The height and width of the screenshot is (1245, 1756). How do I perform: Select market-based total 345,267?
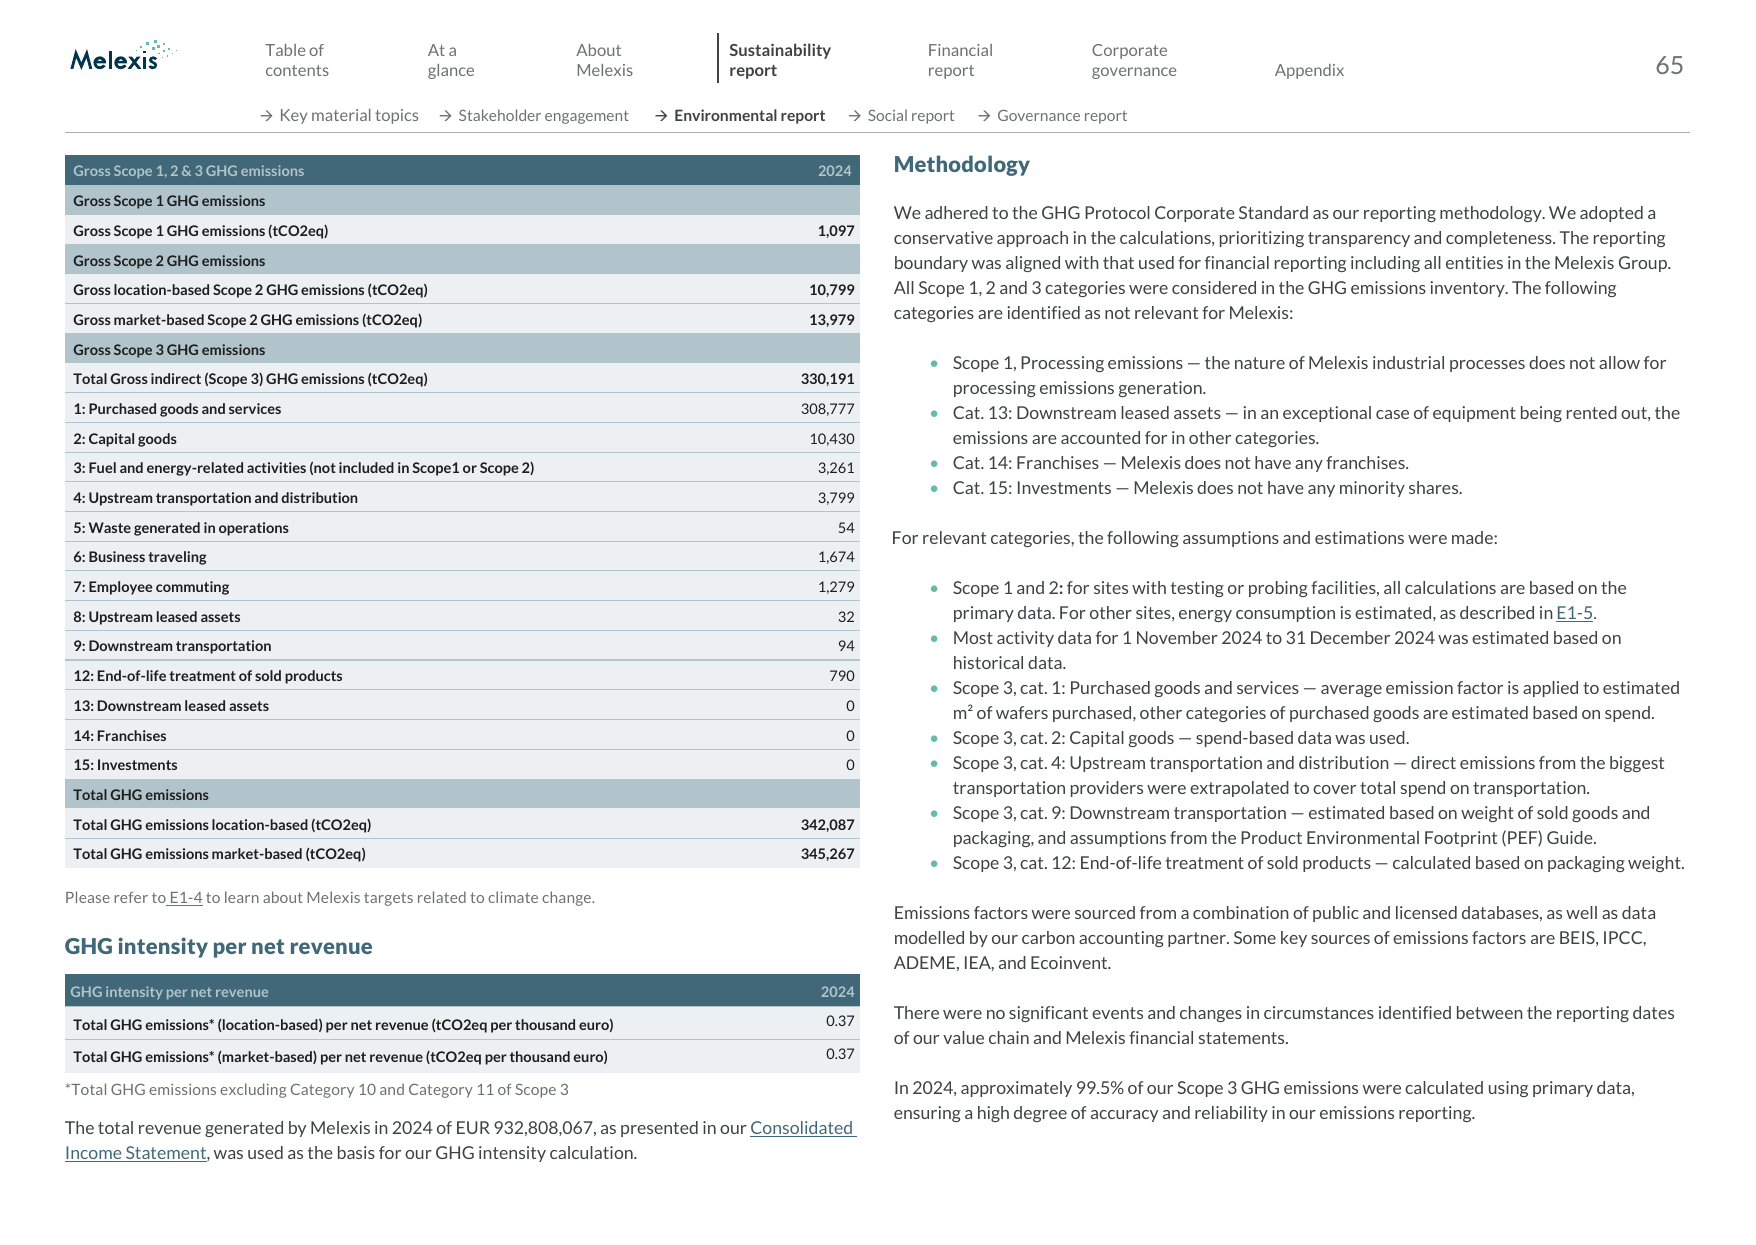point(827,854)
